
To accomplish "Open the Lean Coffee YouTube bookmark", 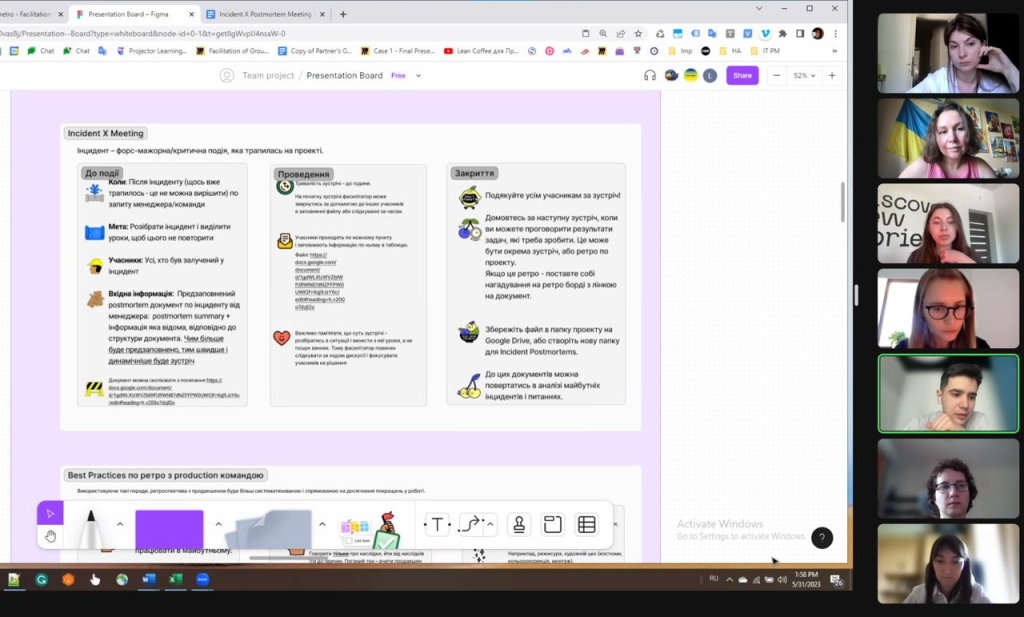I will (481, 51).
